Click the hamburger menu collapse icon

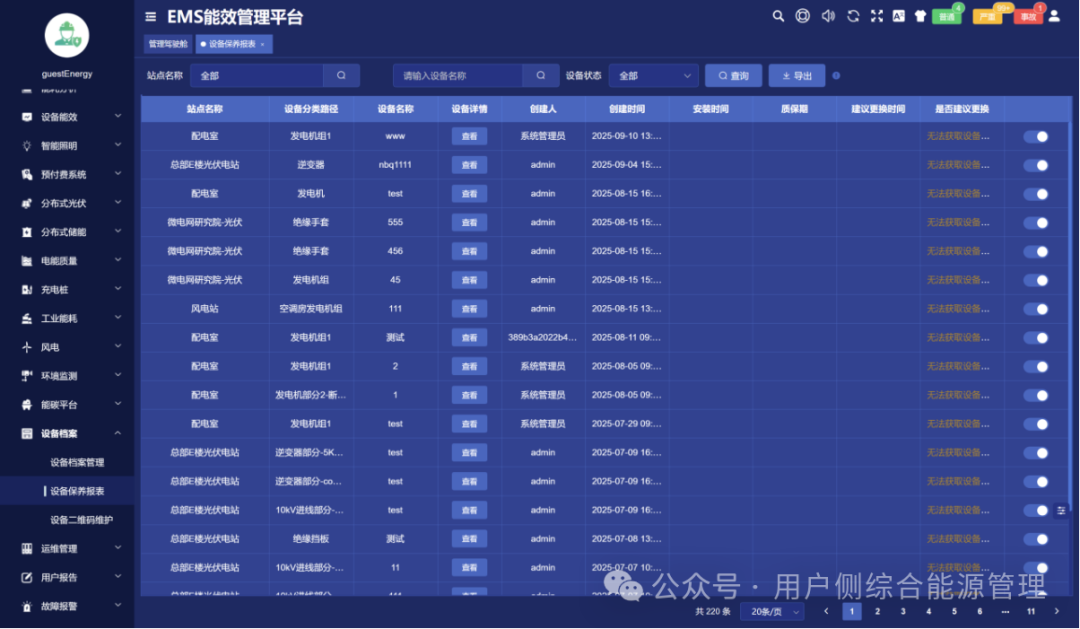point(150,16)
